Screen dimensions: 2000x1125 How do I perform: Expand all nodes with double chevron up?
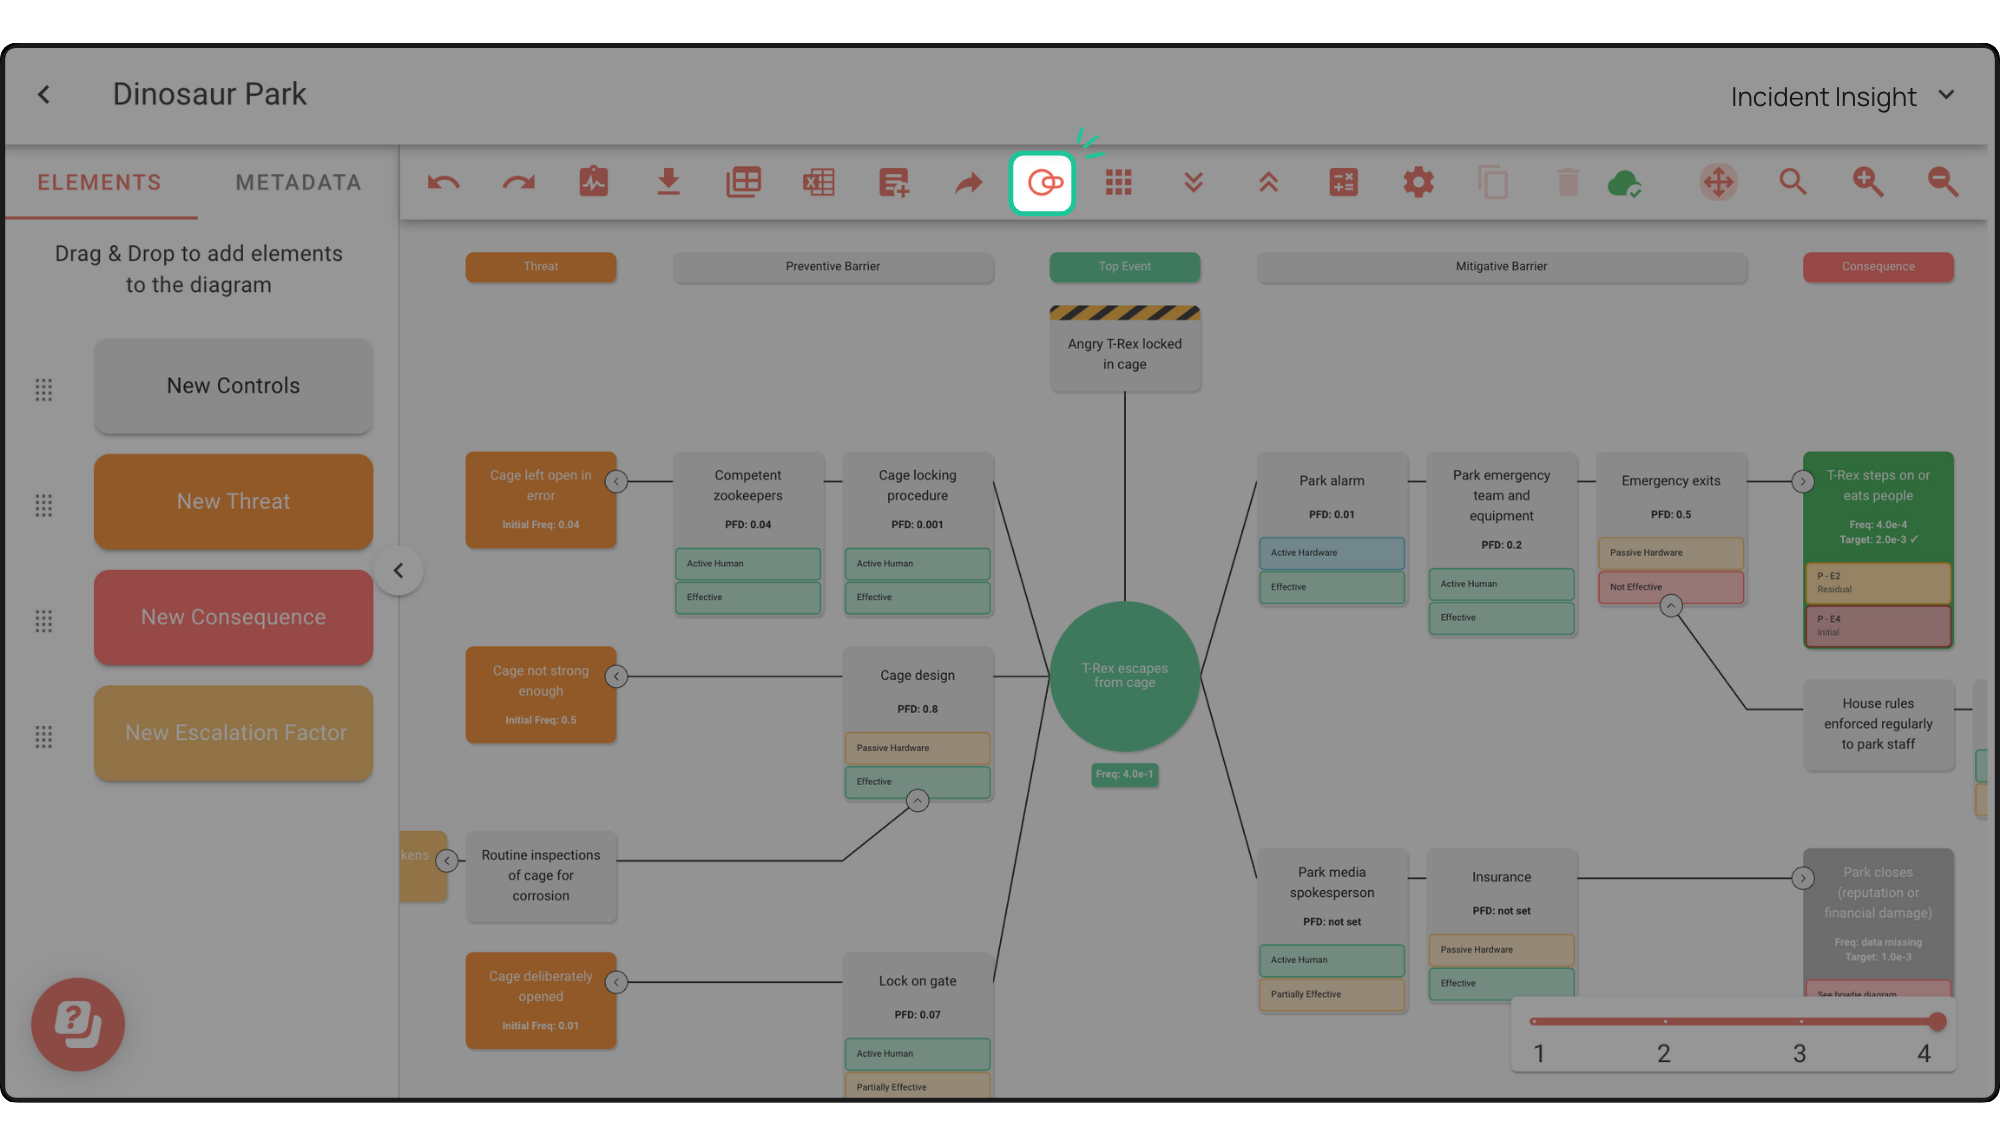1267,182
